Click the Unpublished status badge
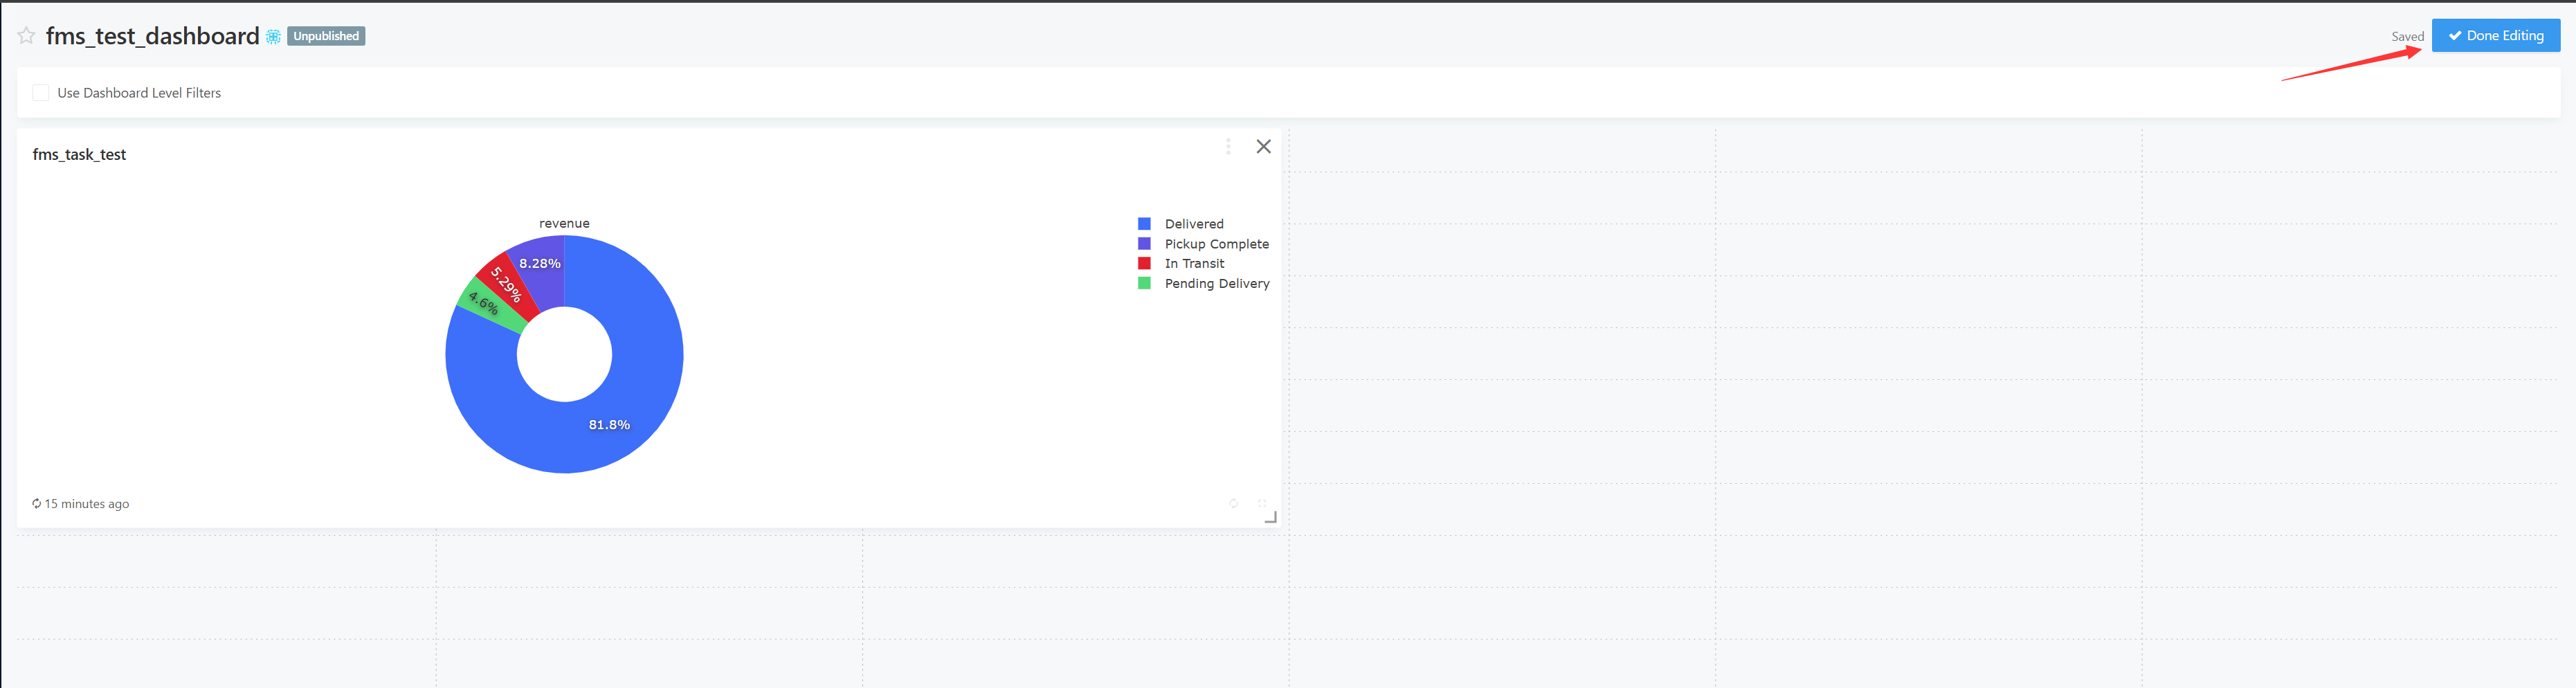This screenshot has width=2576, height=688. click(326, 36)
